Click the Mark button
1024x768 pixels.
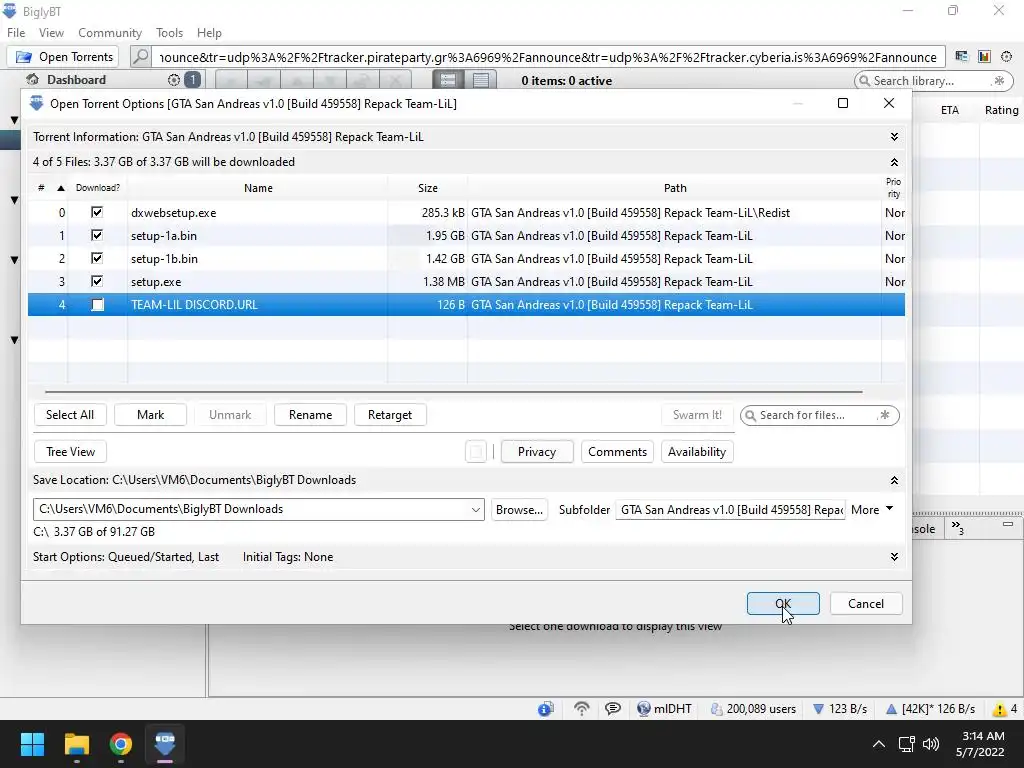click(150, 415)
